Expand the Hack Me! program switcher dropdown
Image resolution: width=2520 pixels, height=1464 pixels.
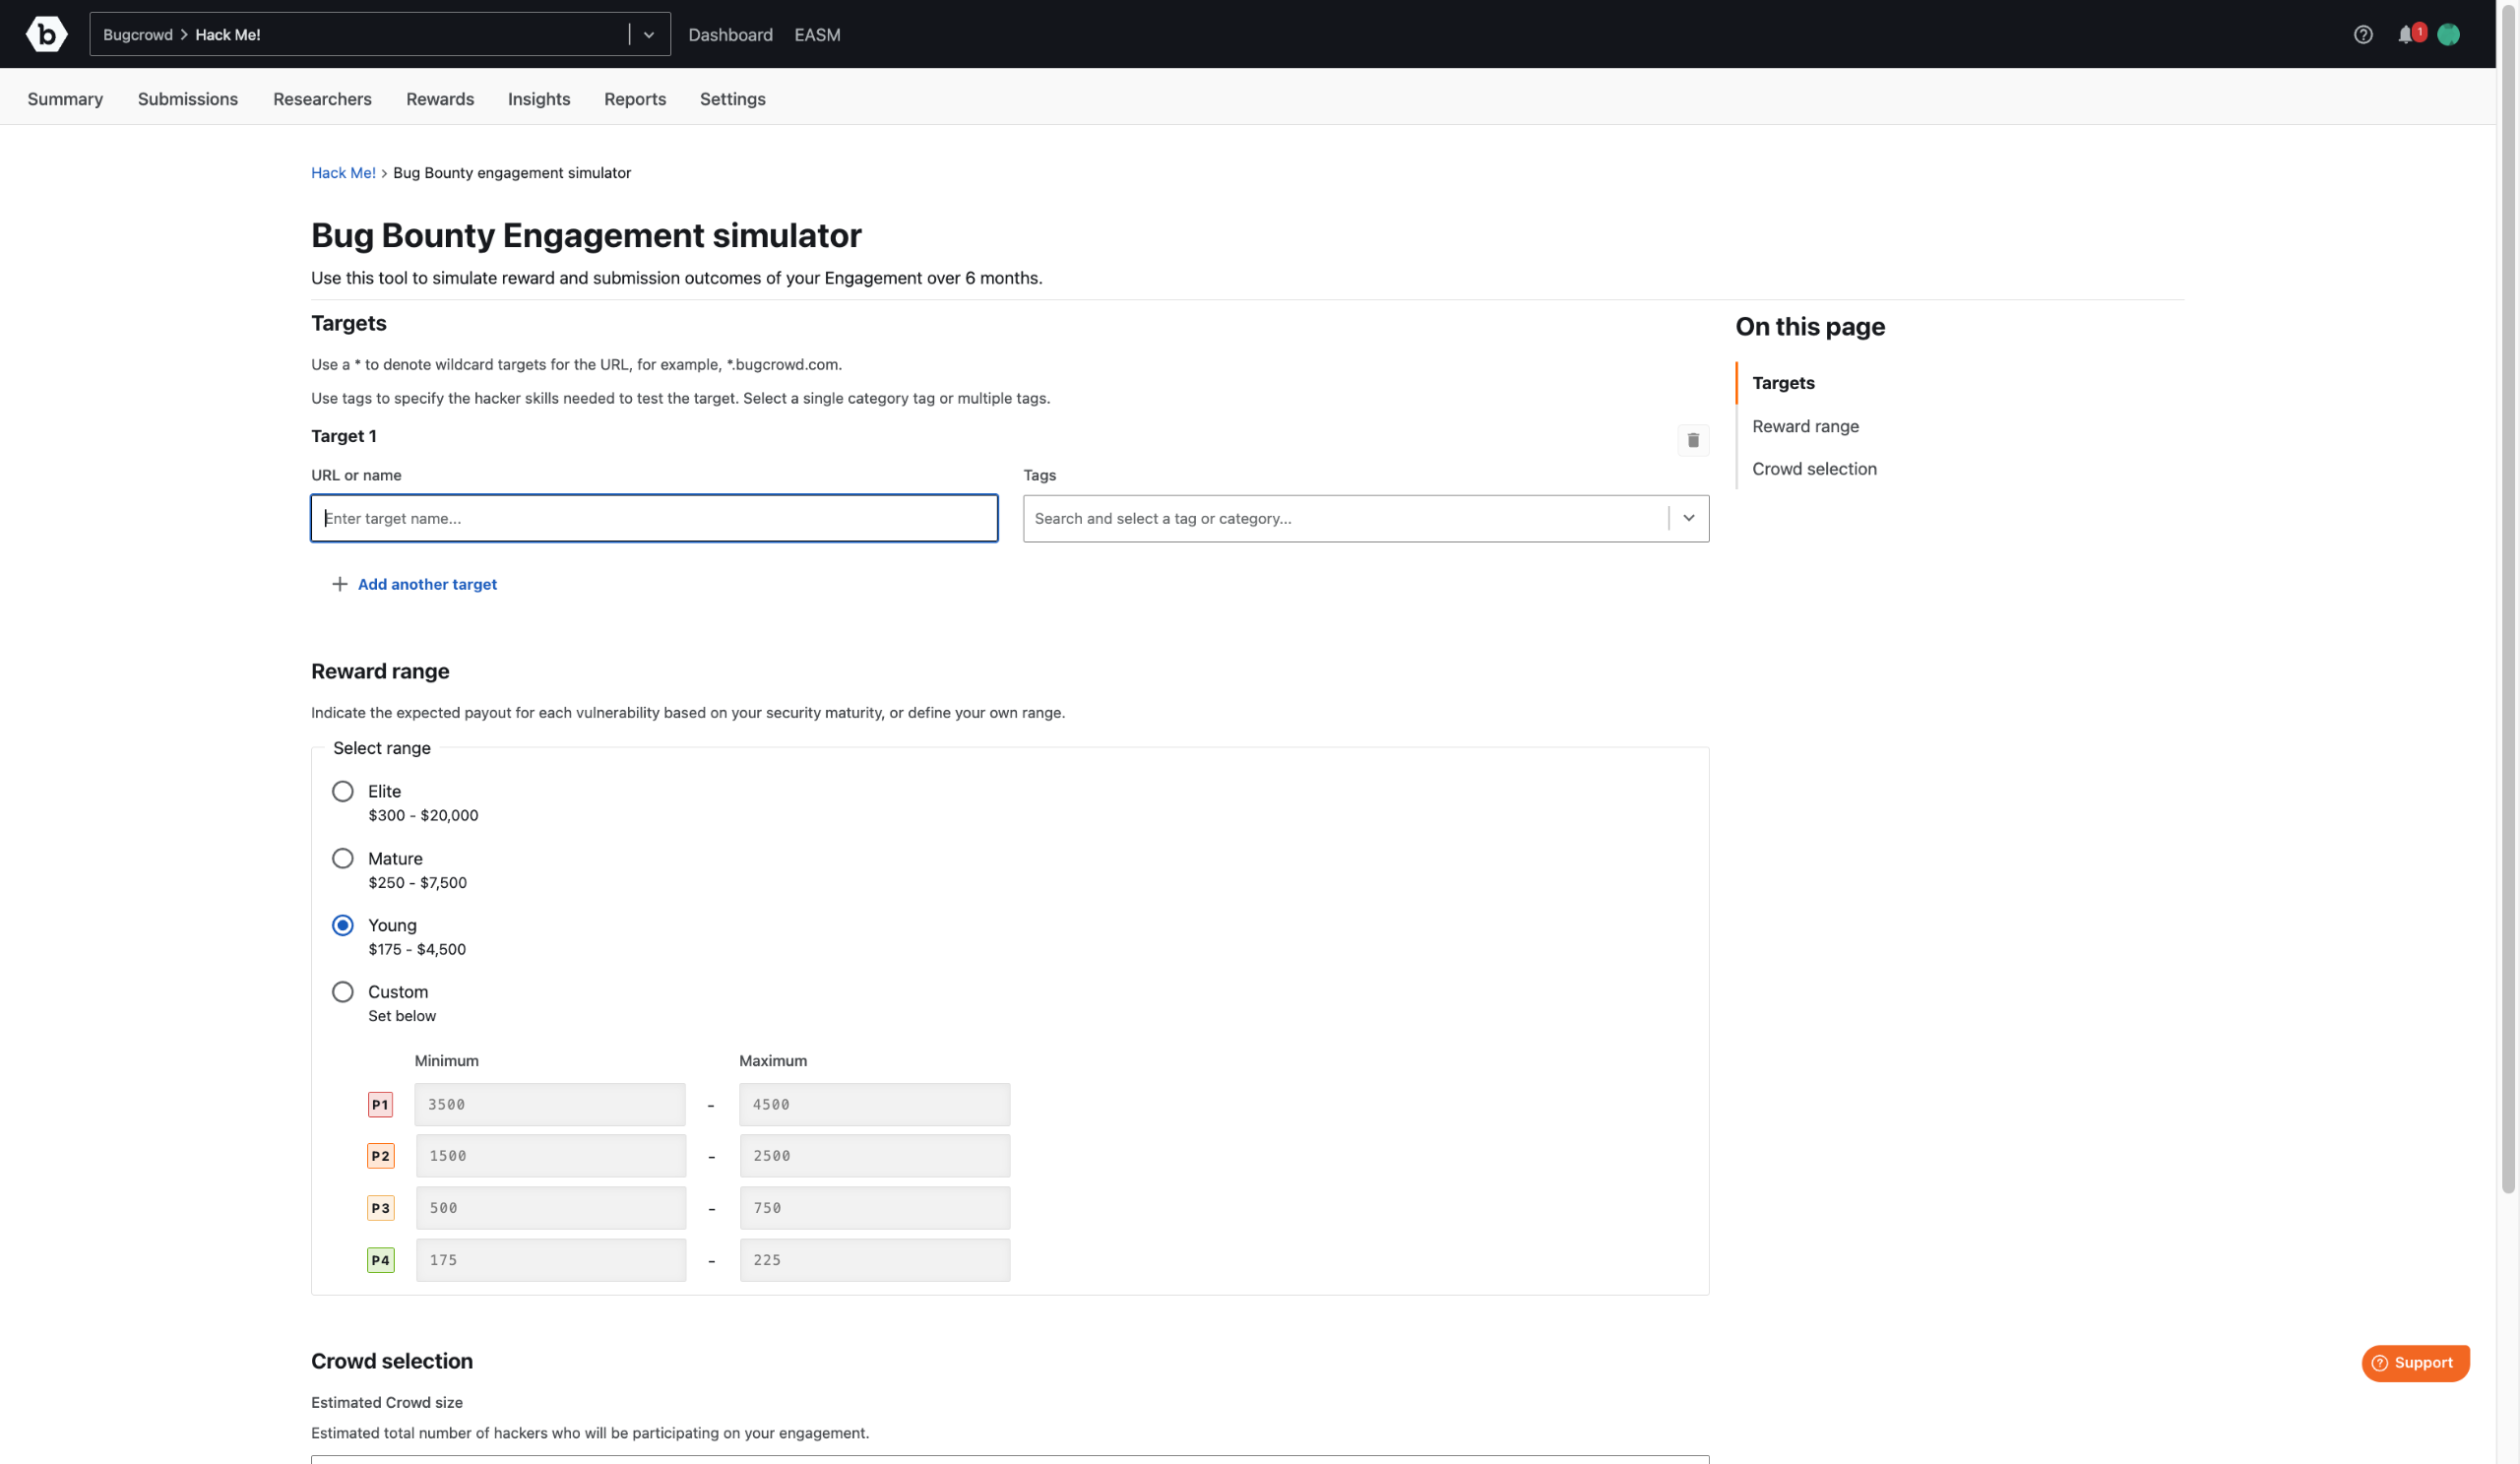point(649,35)
